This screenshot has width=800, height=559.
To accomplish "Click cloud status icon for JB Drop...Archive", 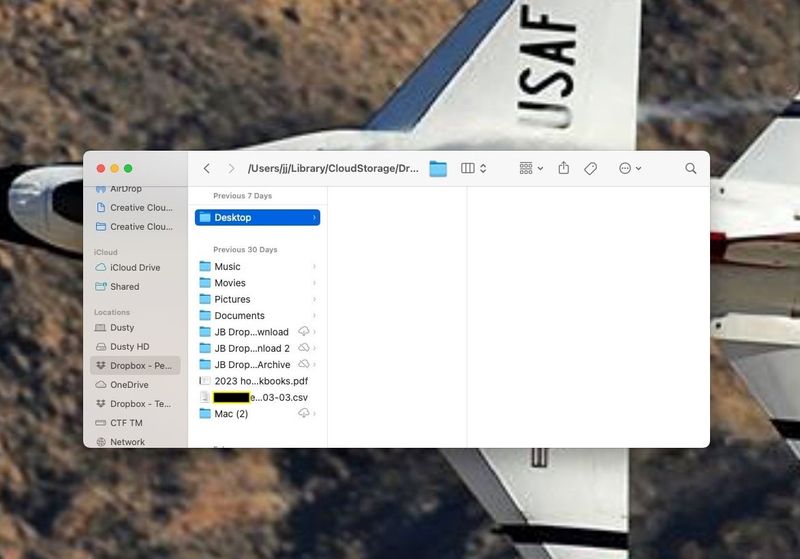I will click(x=304, y=364).
